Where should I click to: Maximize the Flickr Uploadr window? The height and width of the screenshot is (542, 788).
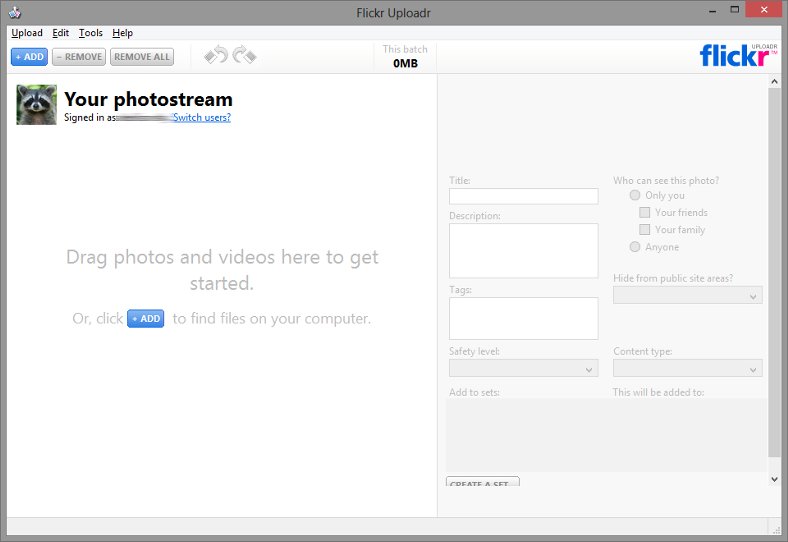coord(735,10)
